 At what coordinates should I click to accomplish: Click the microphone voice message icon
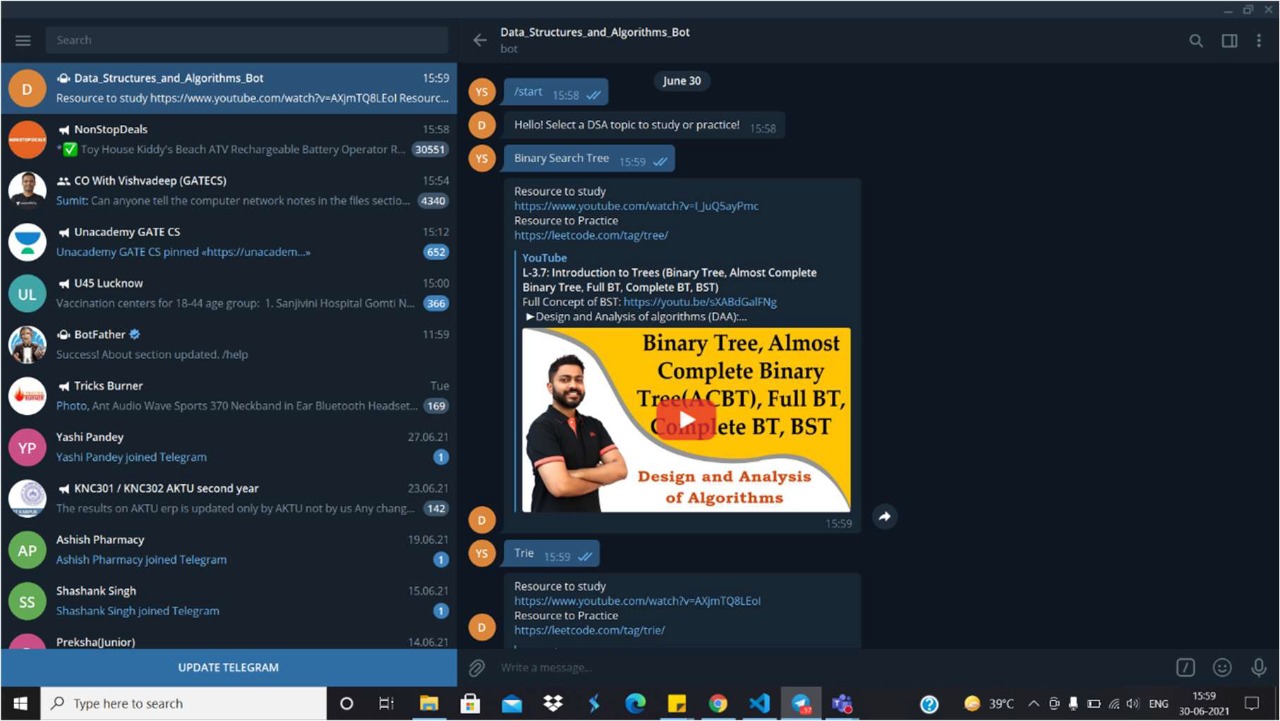(x=1259, y=667)
